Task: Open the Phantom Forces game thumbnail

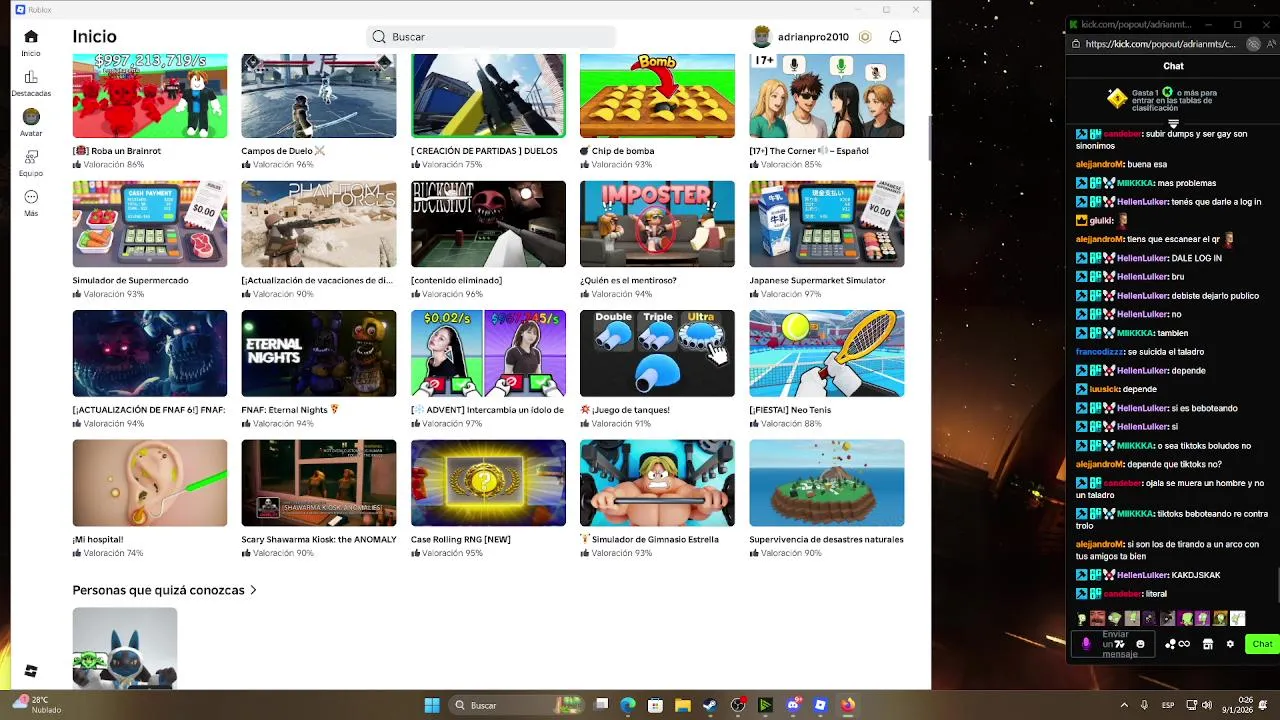Action: tap(318, 224)
